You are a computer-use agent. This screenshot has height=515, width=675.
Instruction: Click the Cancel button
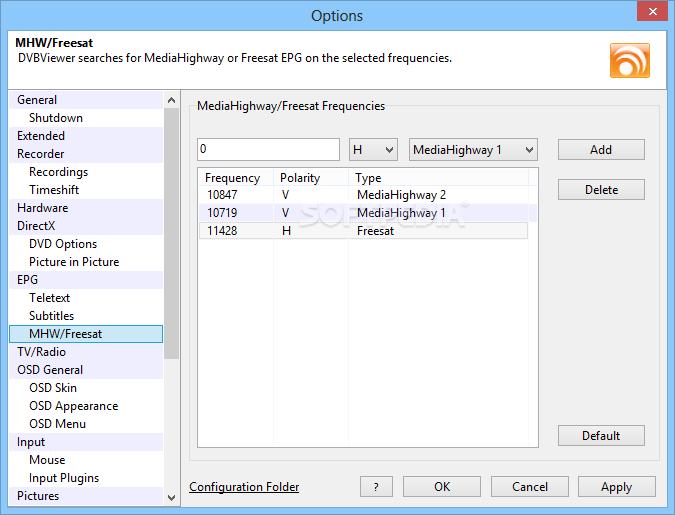529,487
